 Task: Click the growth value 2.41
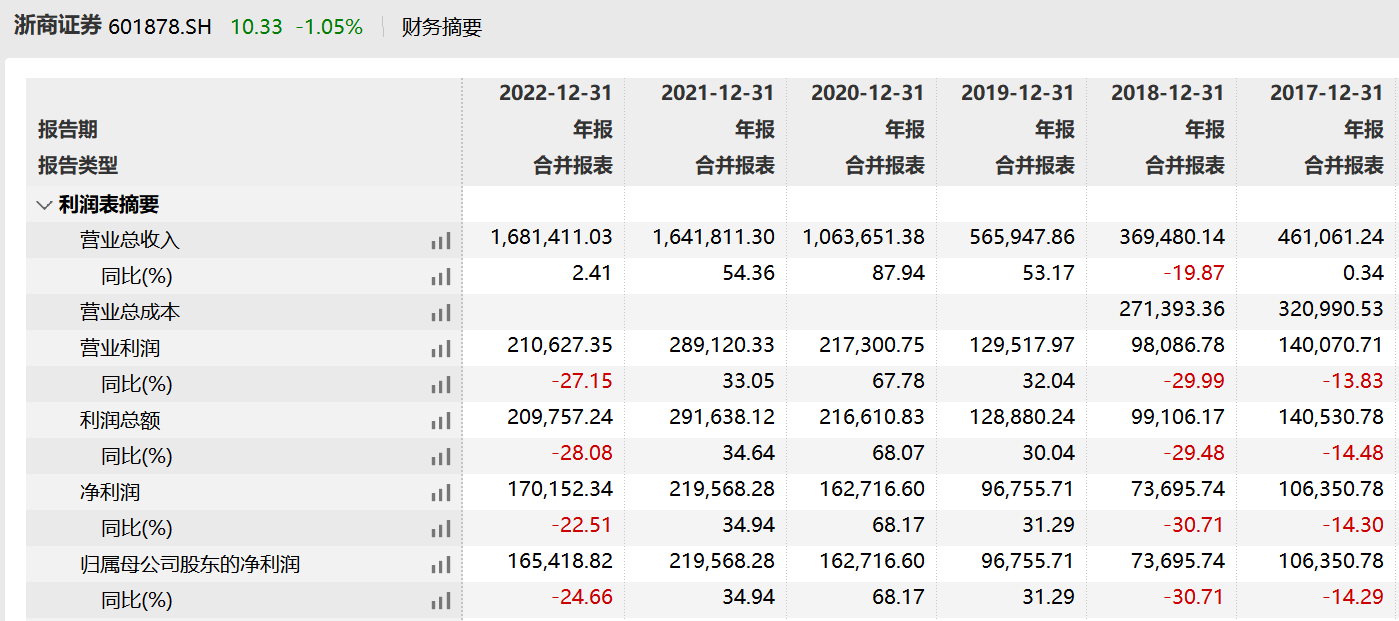coord(593,274)
